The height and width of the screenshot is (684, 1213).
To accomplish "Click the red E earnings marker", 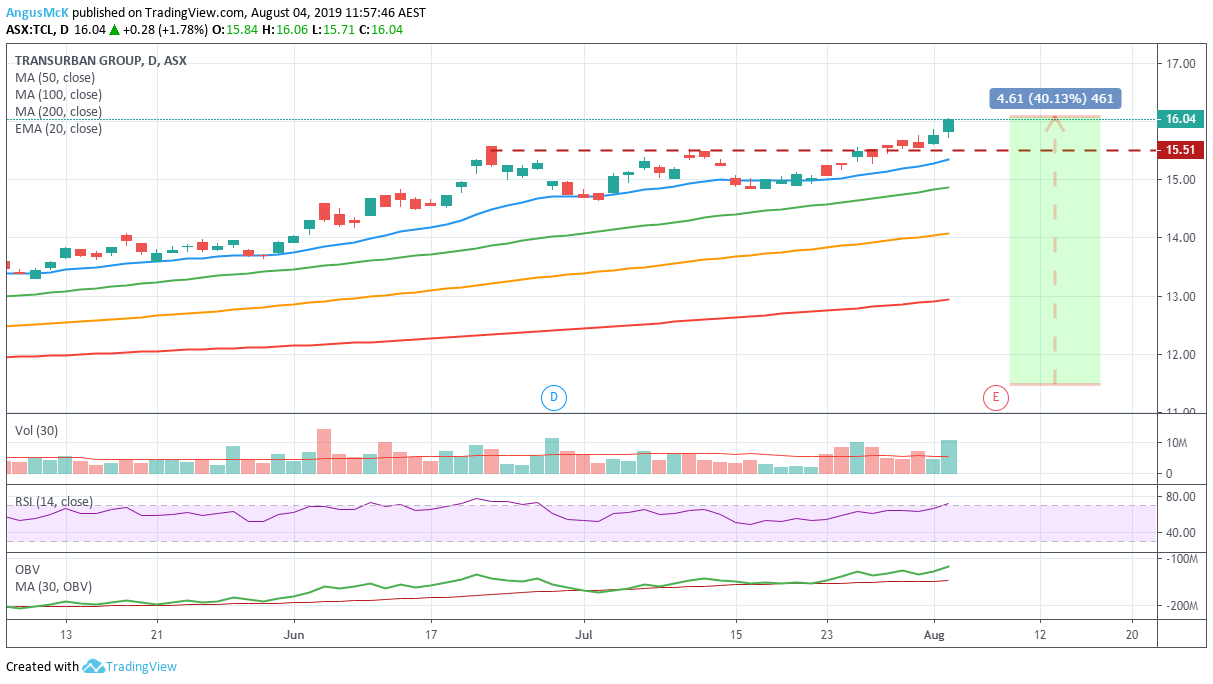I will [996, 398].
